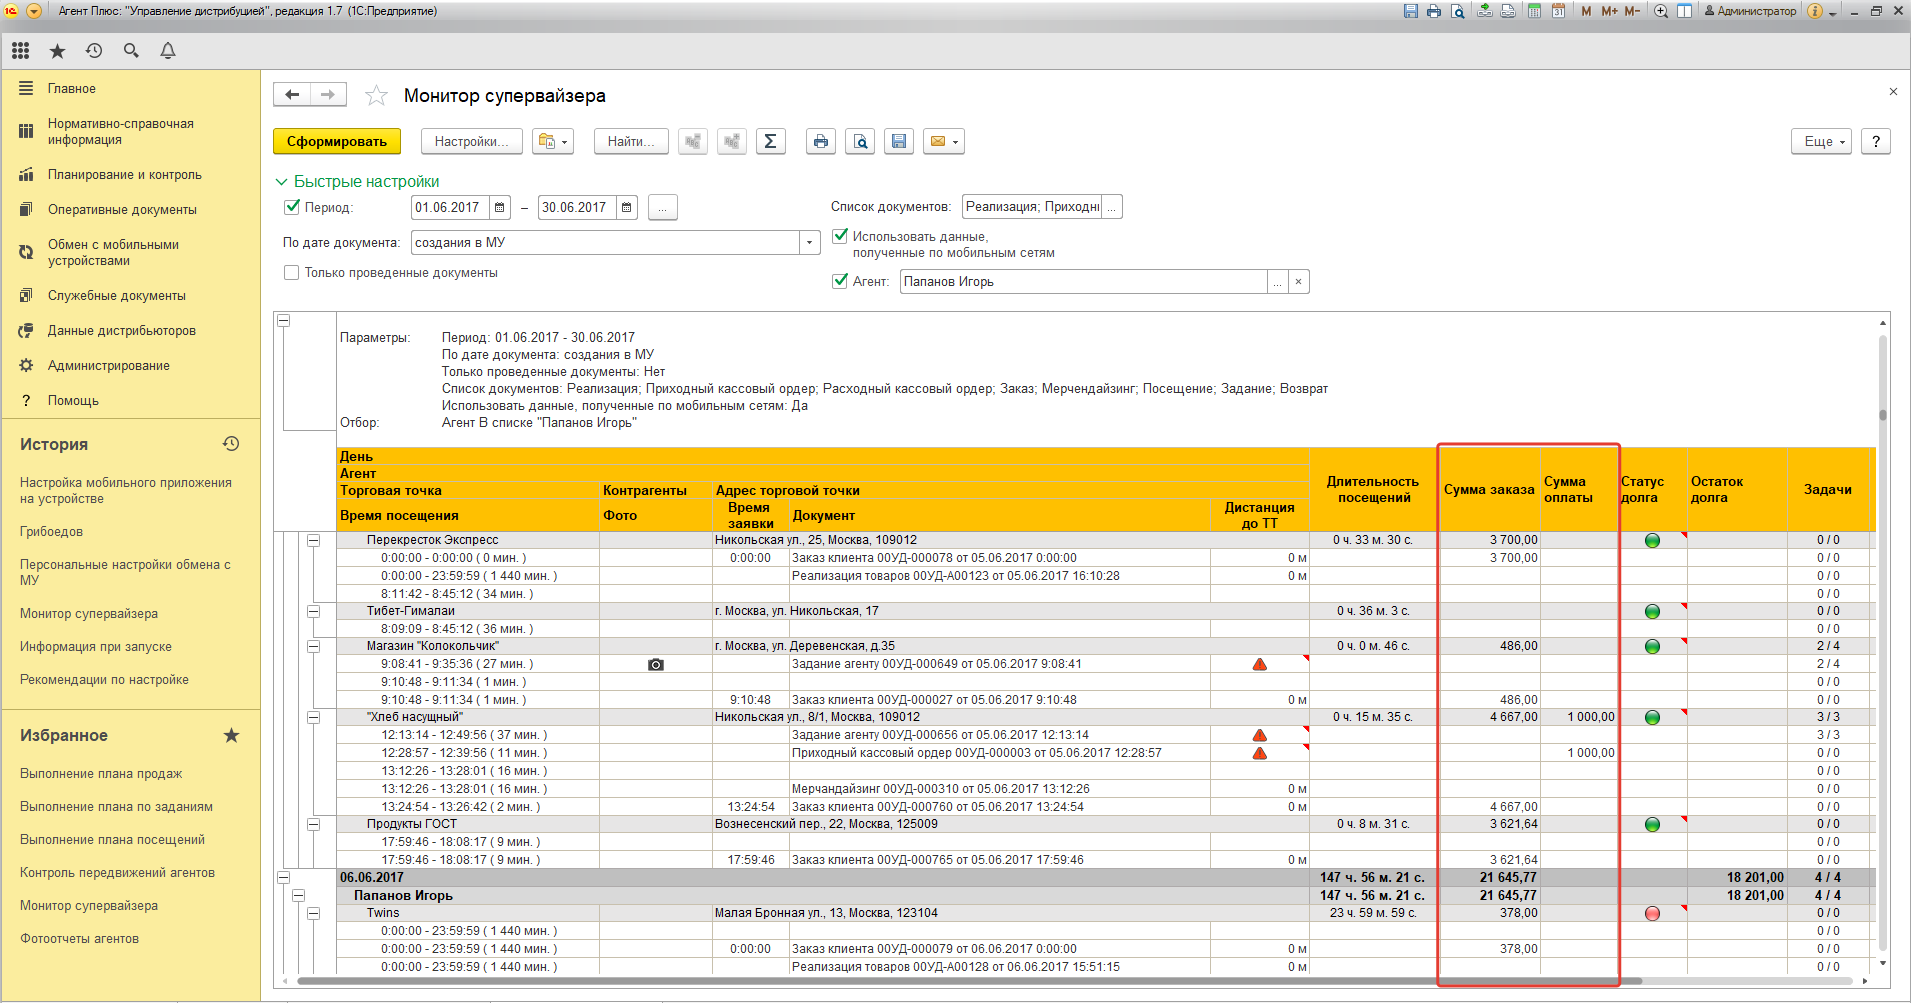Screen dimensions: 1911x1003
Task: Add Монитор супервайзера to favorites star
Action: [376, 95]
